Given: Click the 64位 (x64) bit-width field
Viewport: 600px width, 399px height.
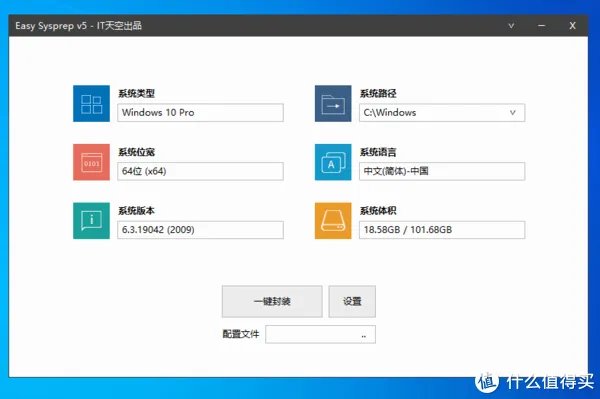Looking at the screenshot, I should click(201, 171).
